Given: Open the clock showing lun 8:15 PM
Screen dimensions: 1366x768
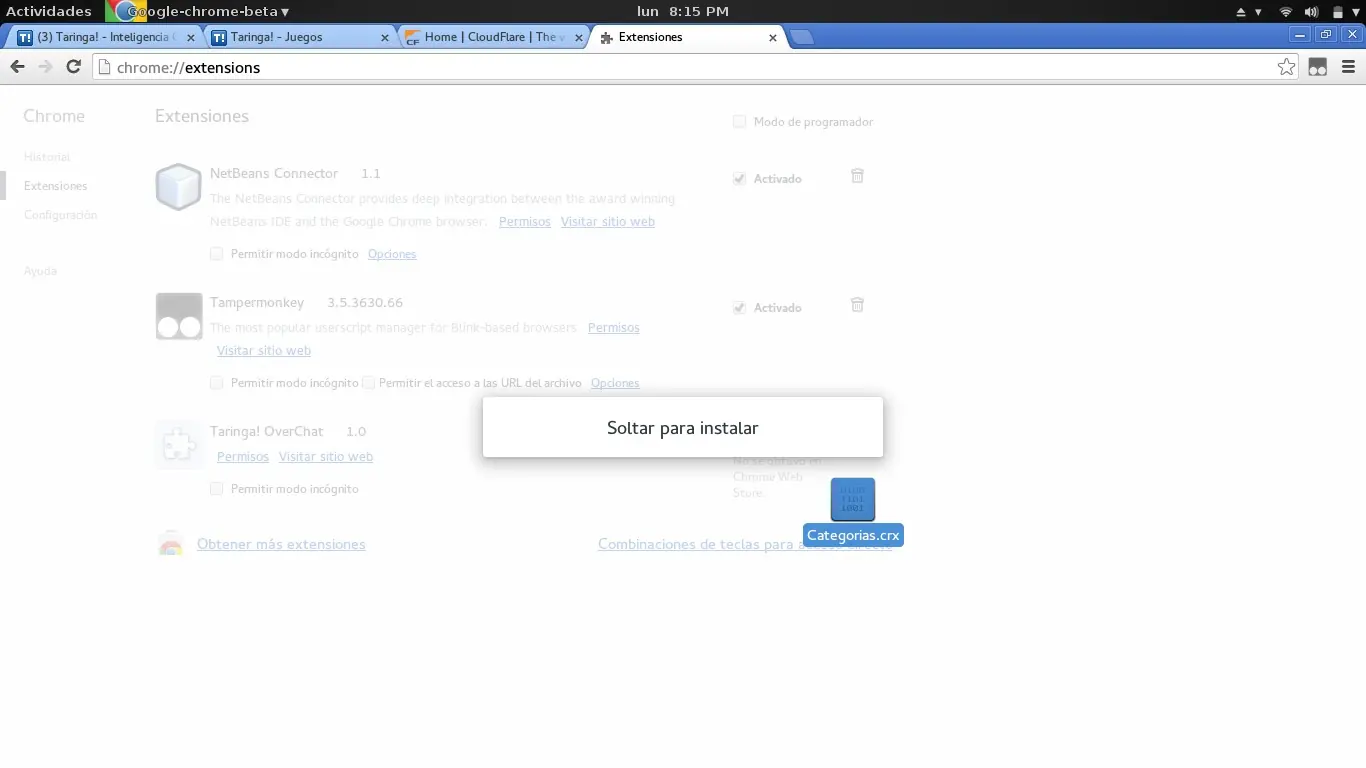Looking at the screenshot, I should pos(683,12).
